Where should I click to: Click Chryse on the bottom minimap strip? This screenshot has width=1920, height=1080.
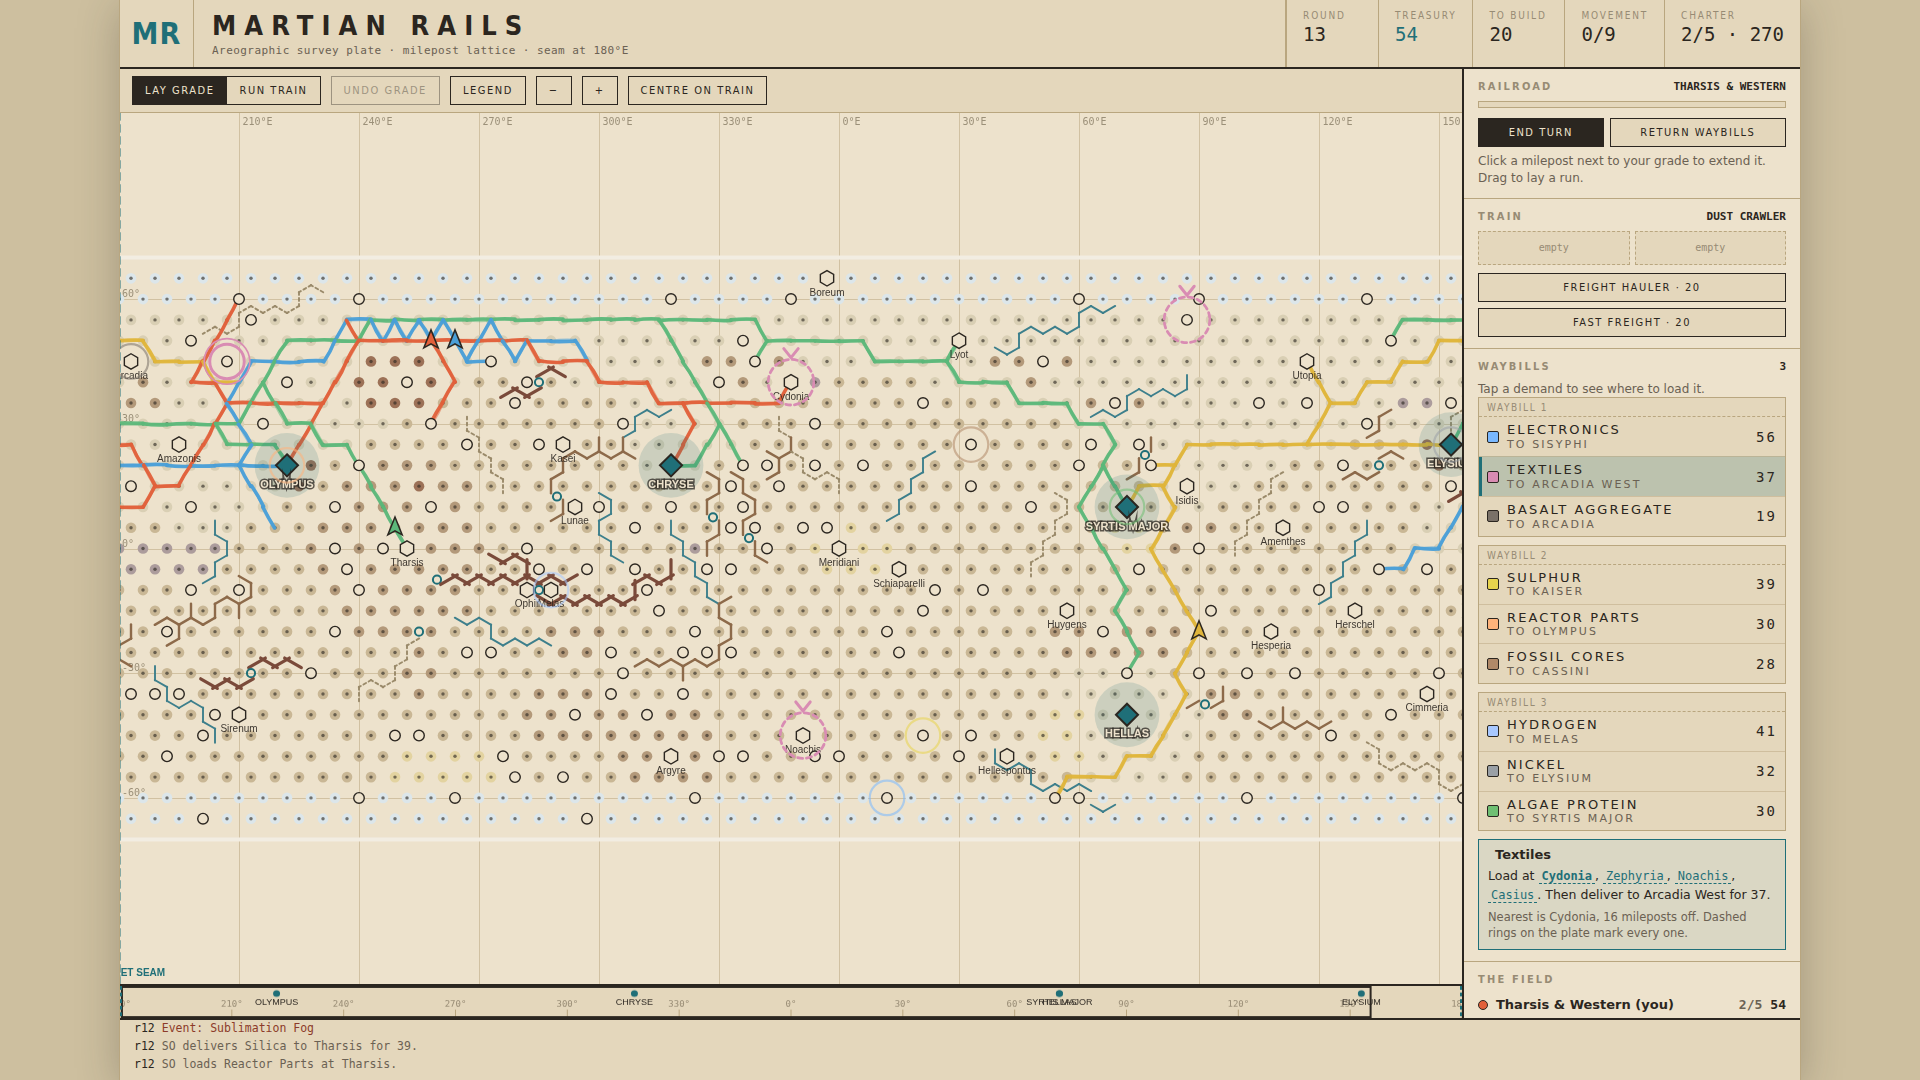click(634, 999)
